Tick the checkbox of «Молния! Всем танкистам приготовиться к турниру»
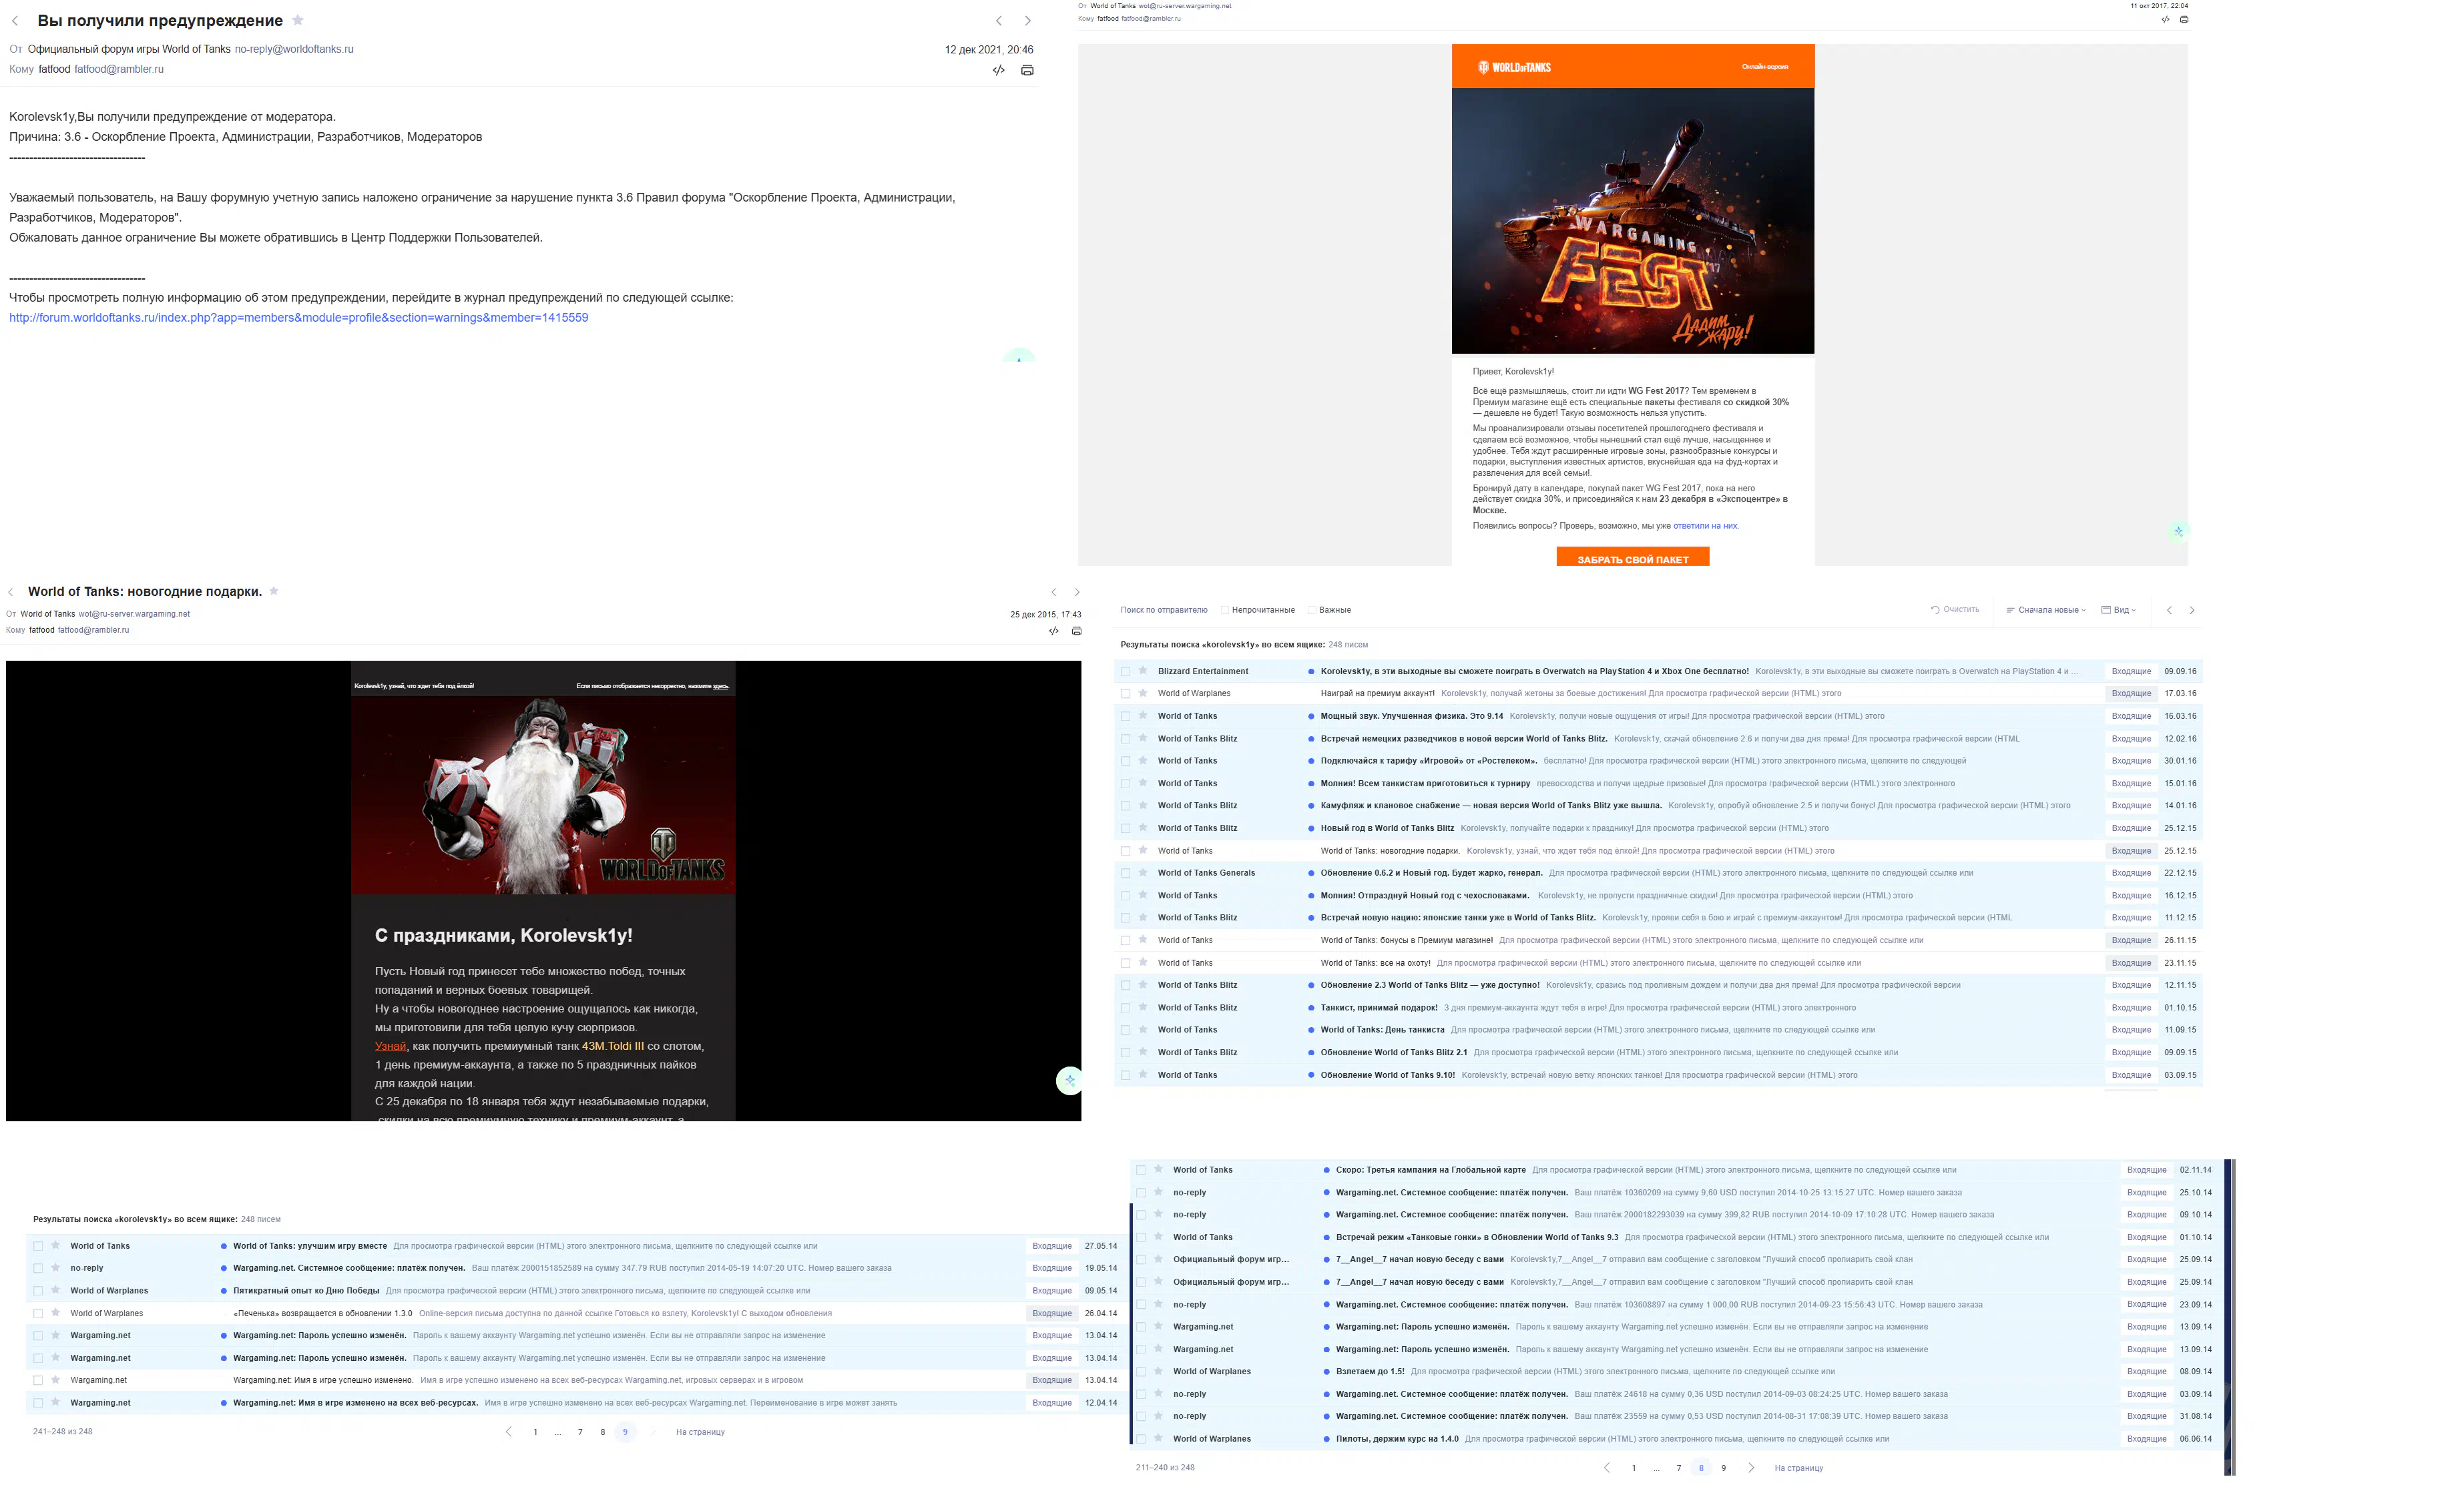Image resolution: width=2464 pixels, height=1489 pixels. (1126, 784)
